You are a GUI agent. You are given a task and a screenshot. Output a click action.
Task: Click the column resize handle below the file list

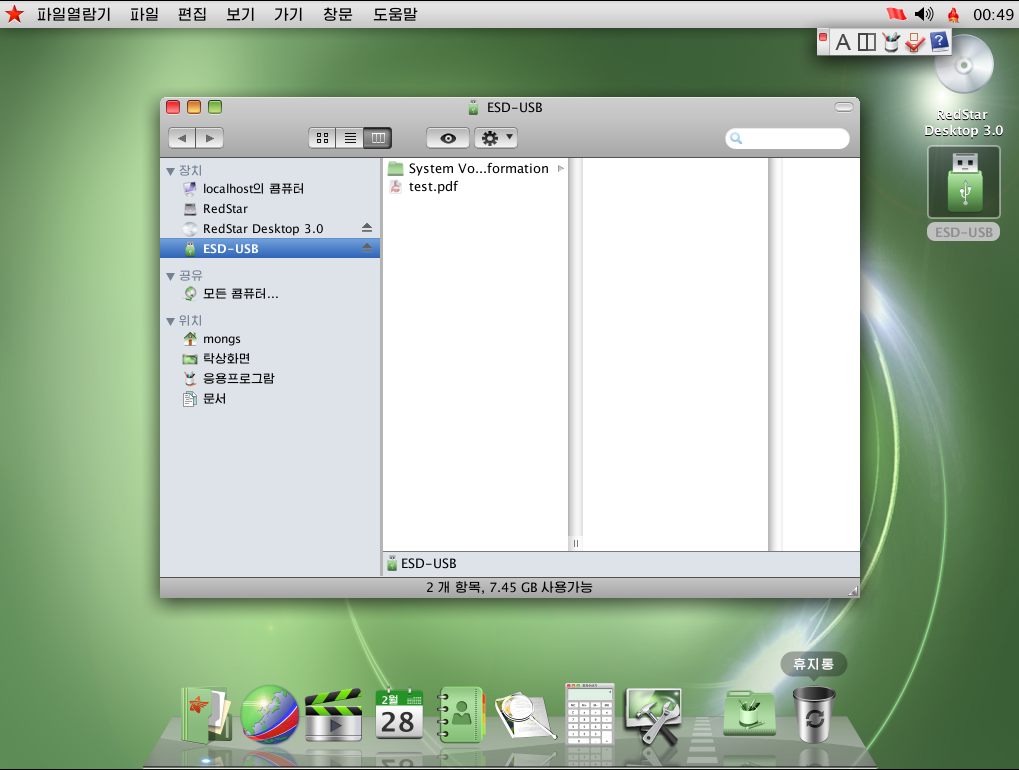575,543
